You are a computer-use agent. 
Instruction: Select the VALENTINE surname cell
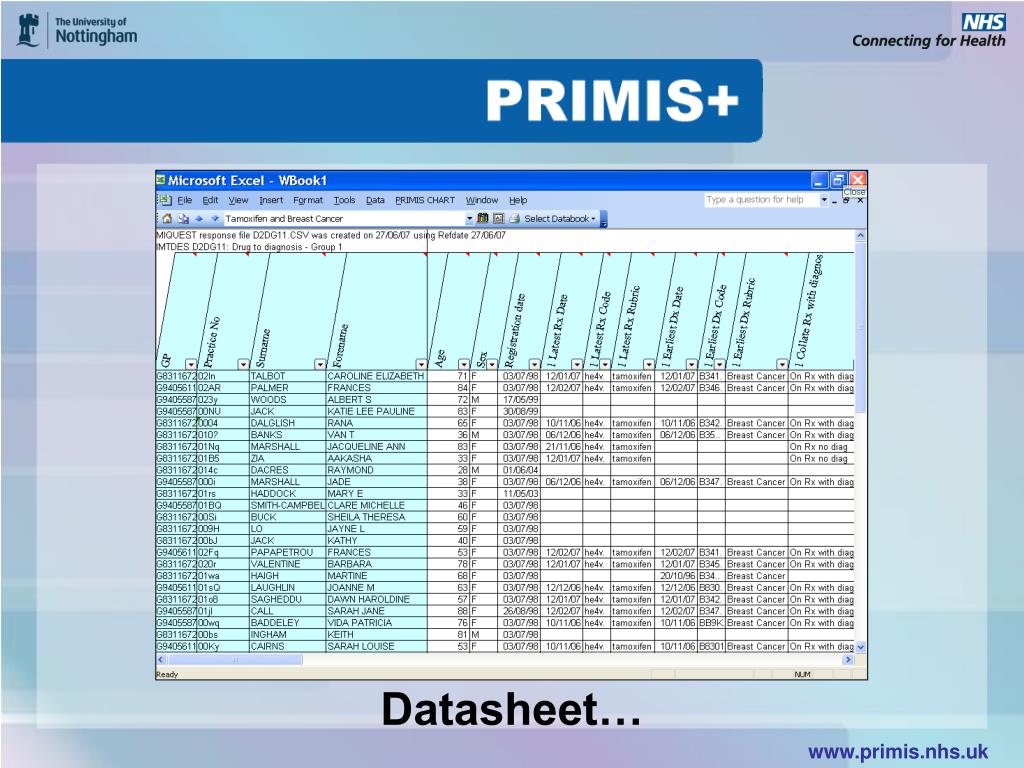(287, 564)
